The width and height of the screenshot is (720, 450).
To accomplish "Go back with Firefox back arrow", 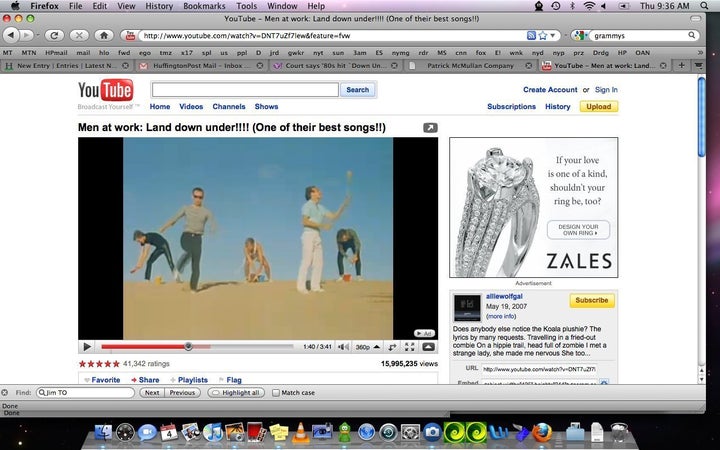I will (11, 35).
